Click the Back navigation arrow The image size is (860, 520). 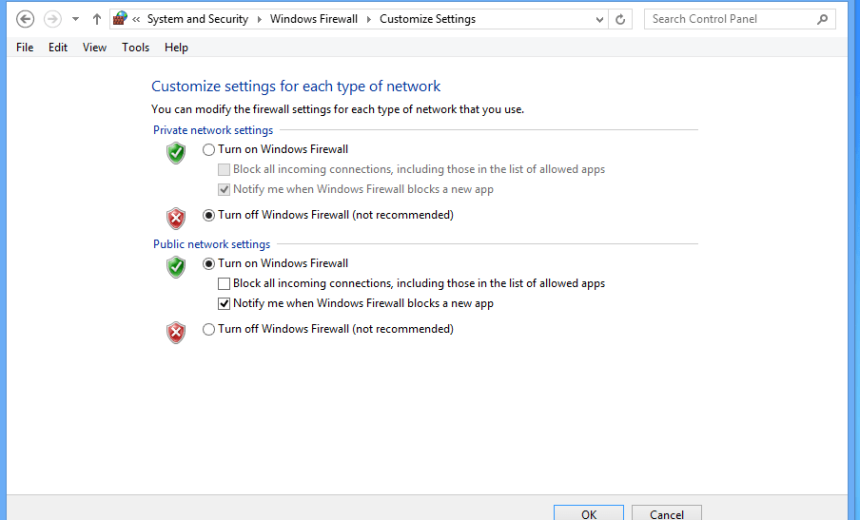click(x=25, y=19)
